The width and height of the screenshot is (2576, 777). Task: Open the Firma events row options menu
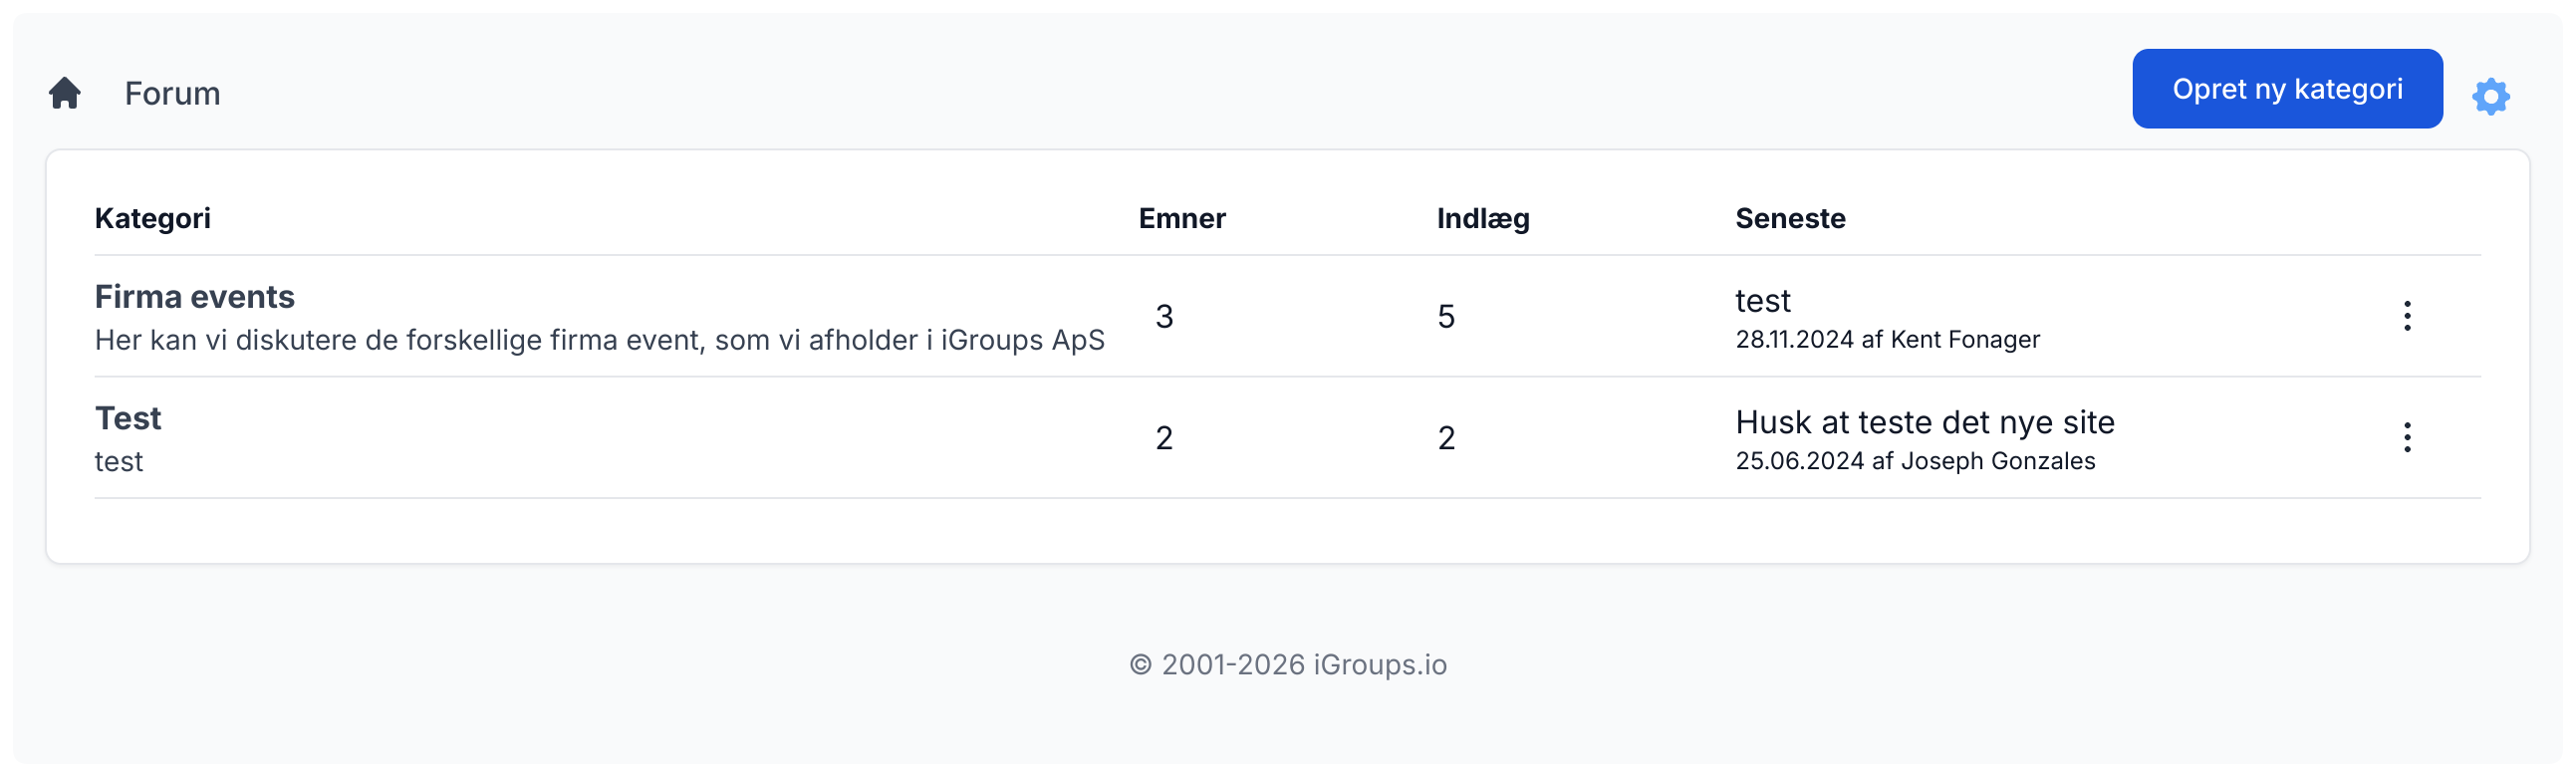2407,316
